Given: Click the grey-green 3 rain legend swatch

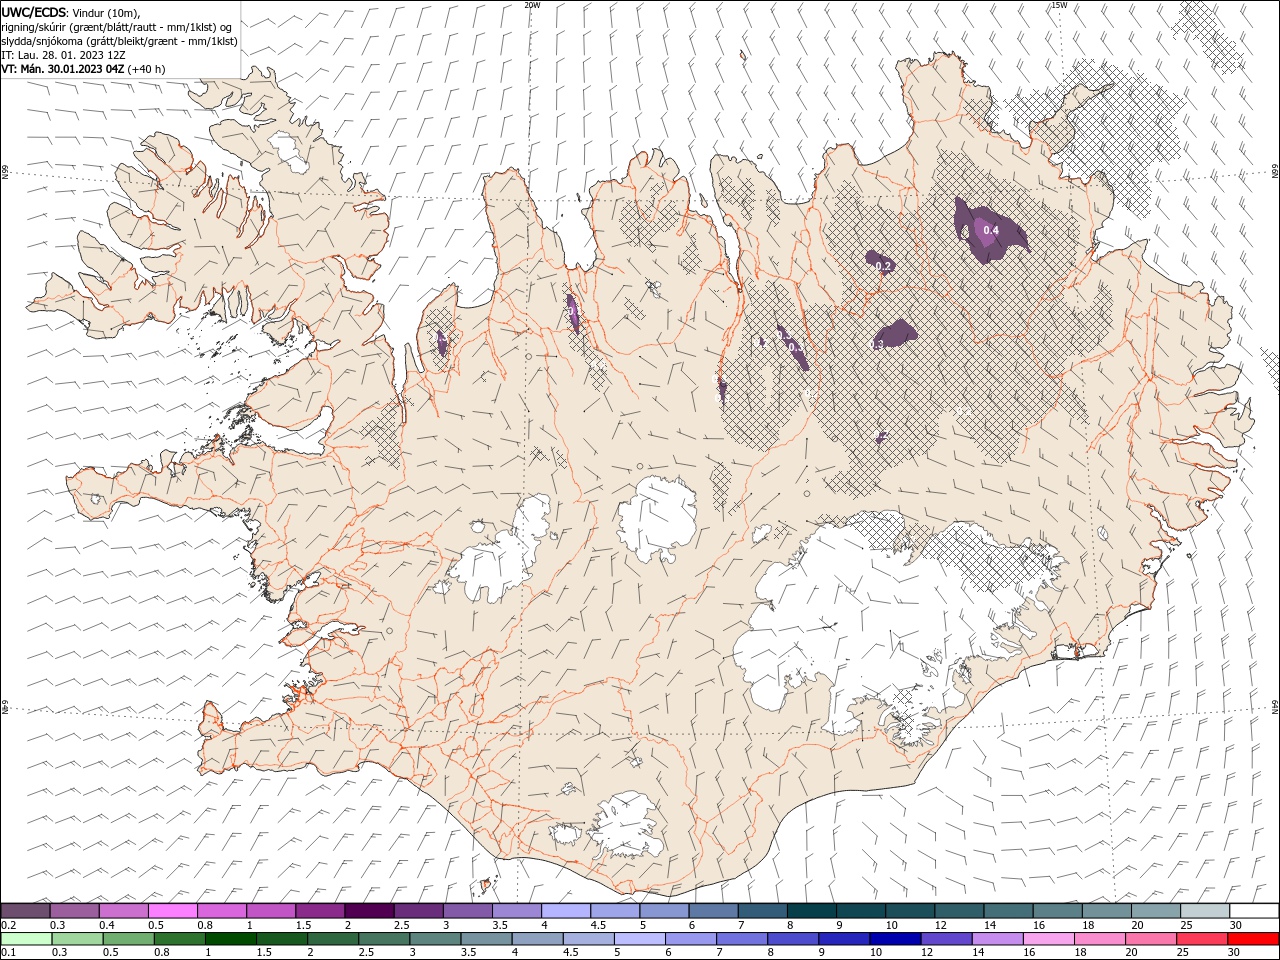Looking at the screenshot, I should [x=435, y=939].
